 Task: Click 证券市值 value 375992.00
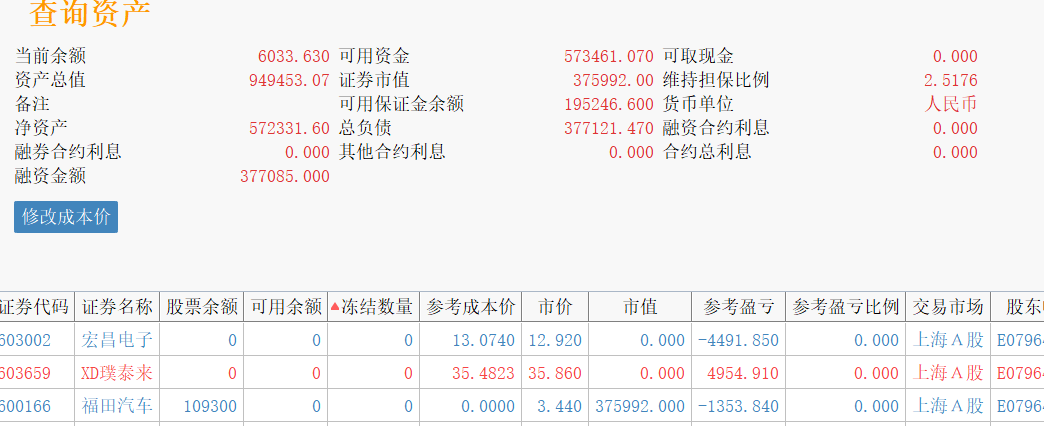click(x=613, y=81)
